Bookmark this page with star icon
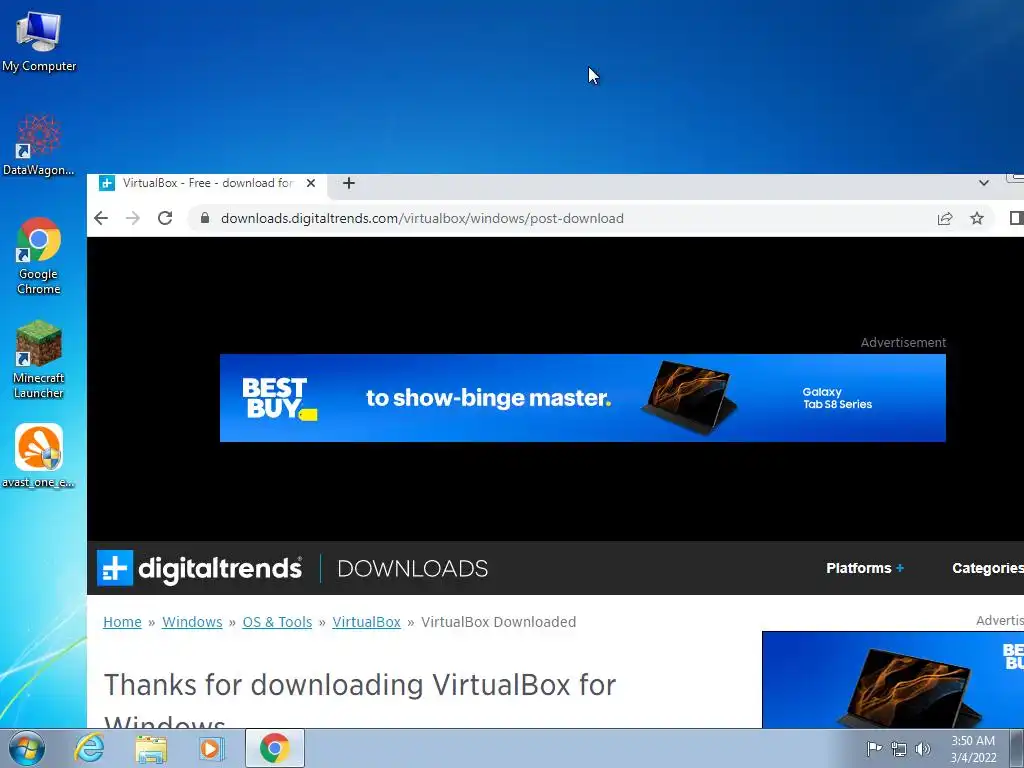 pyautogui.click(x=977, y=218)
